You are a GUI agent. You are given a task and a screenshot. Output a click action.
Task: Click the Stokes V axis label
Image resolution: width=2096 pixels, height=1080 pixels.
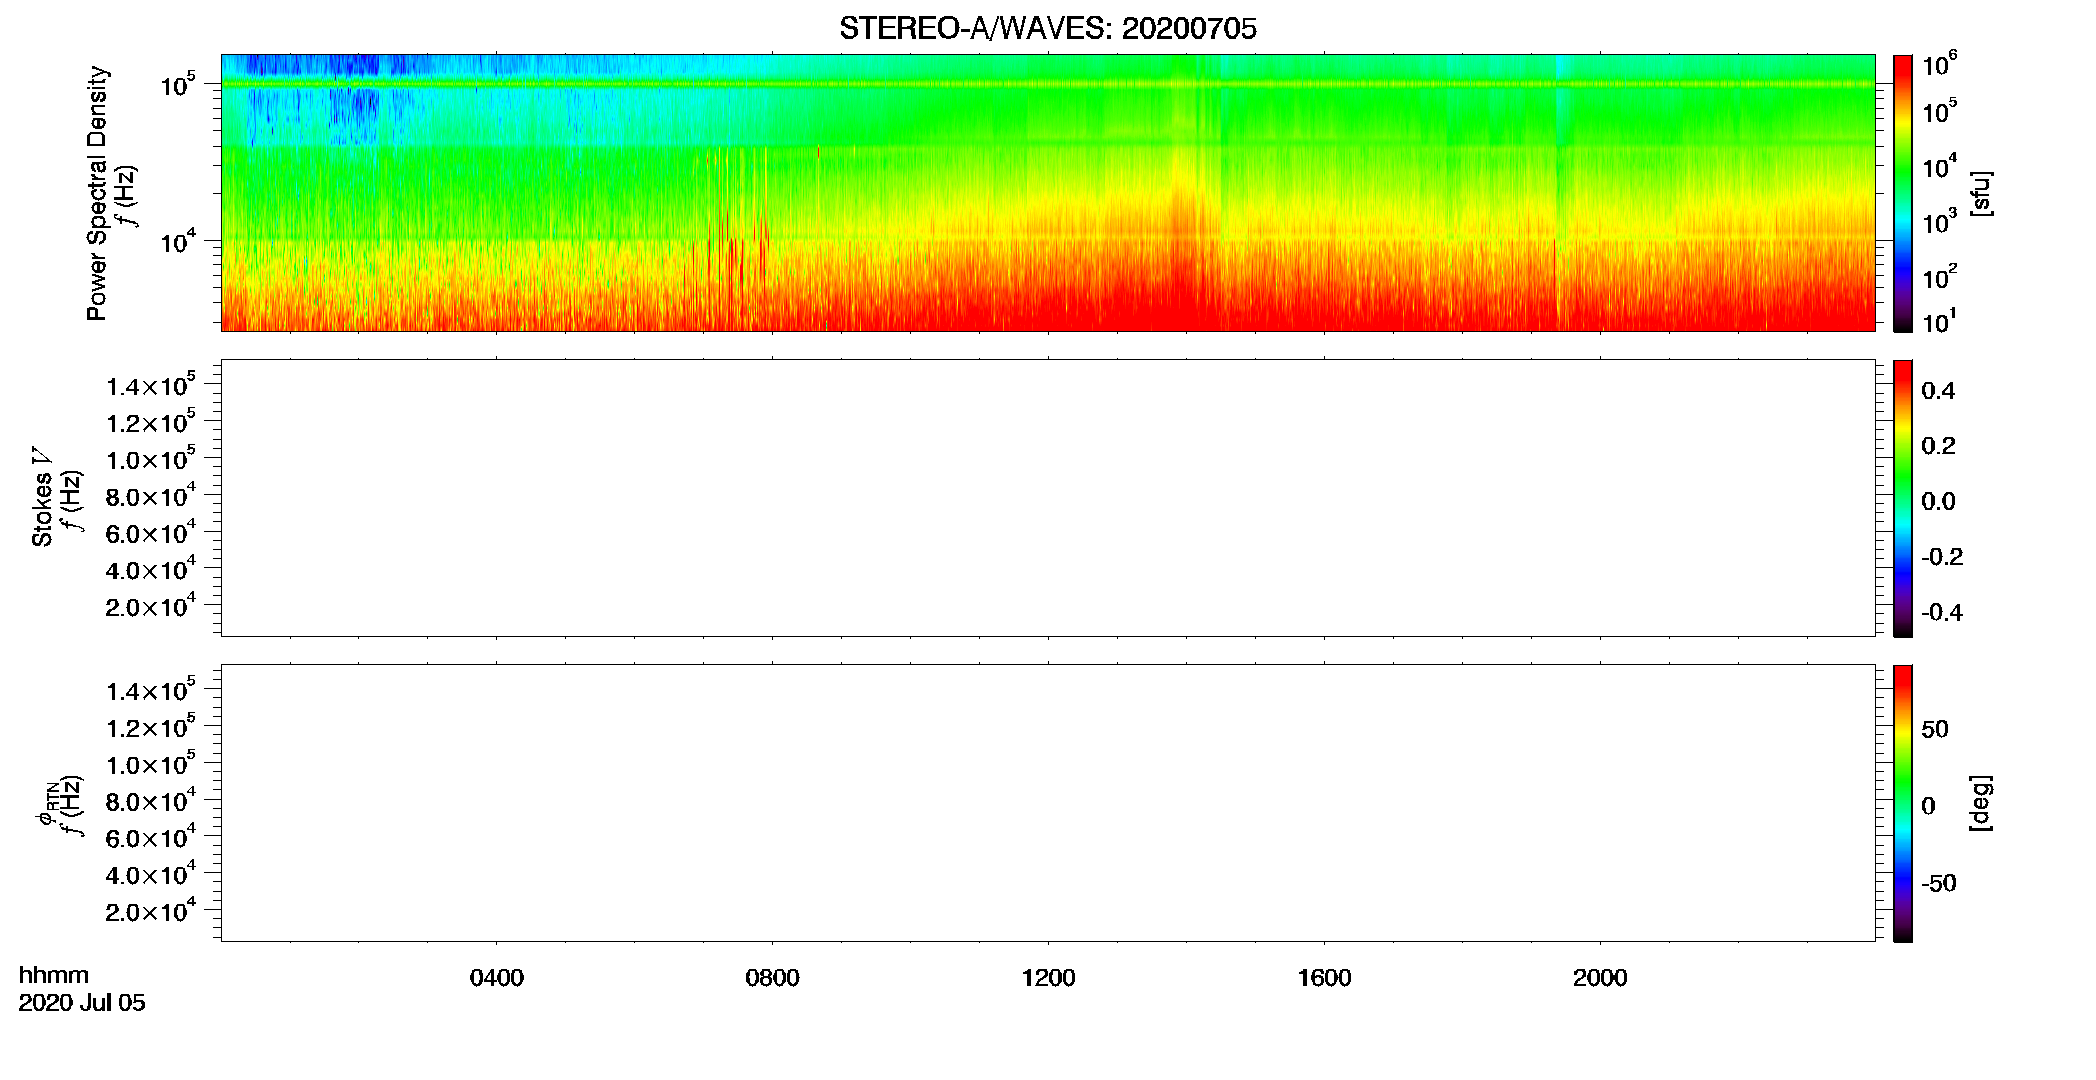[x=42, y=497]
